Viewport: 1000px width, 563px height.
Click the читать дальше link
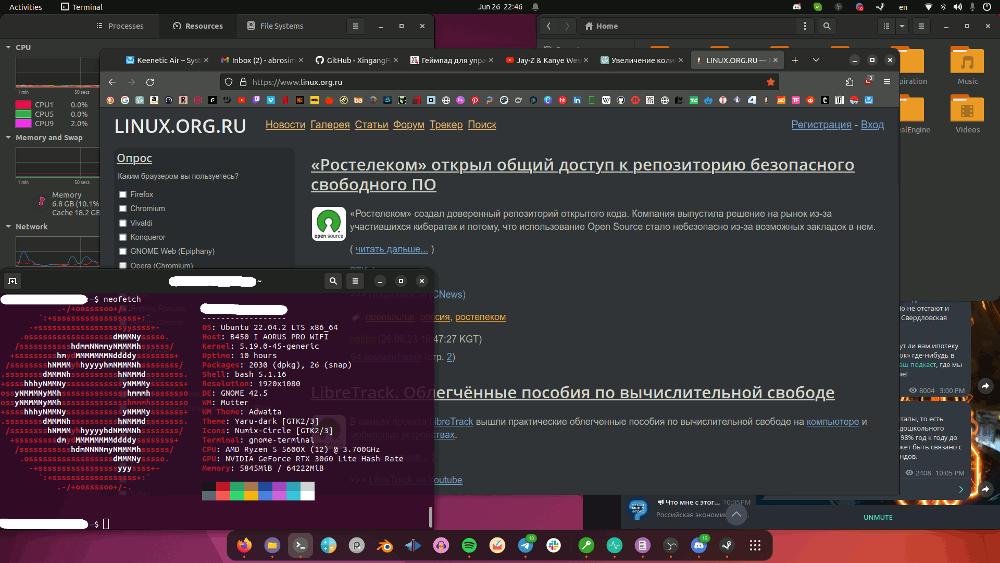pos(392,249)
